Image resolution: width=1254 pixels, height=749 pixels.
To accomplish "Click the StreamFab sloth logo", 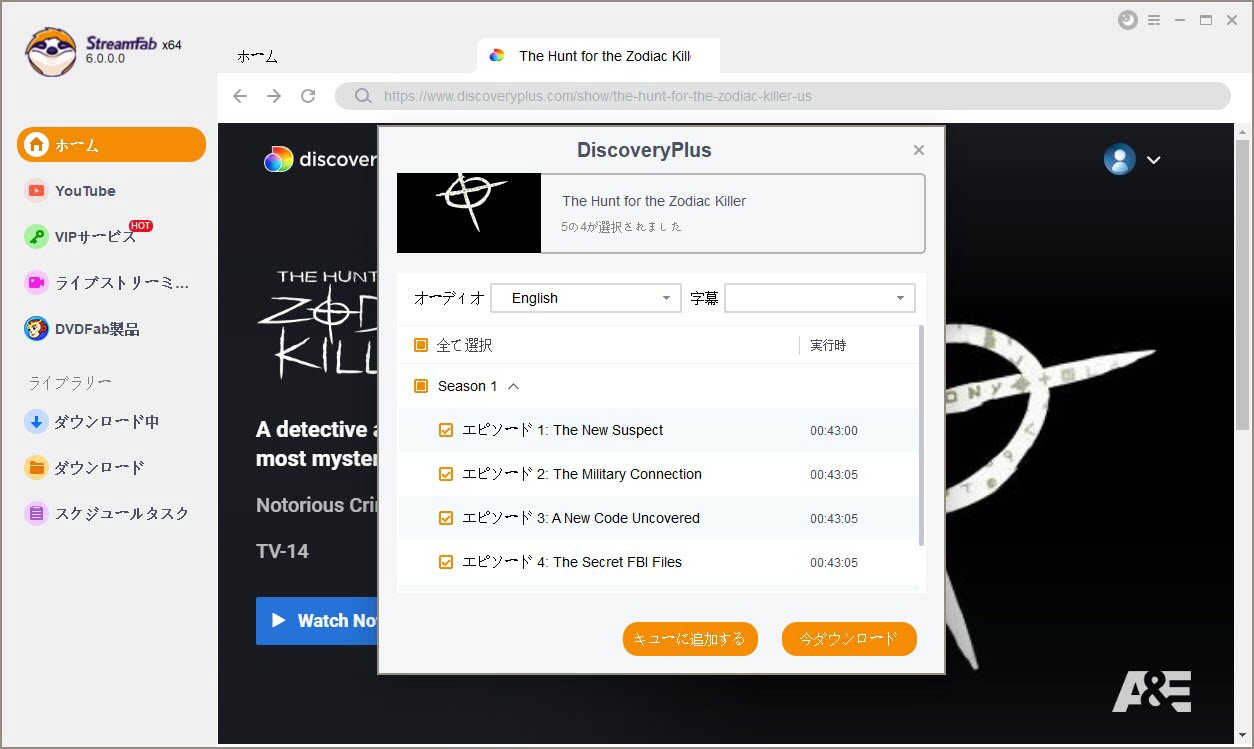I will coord(51,52).
